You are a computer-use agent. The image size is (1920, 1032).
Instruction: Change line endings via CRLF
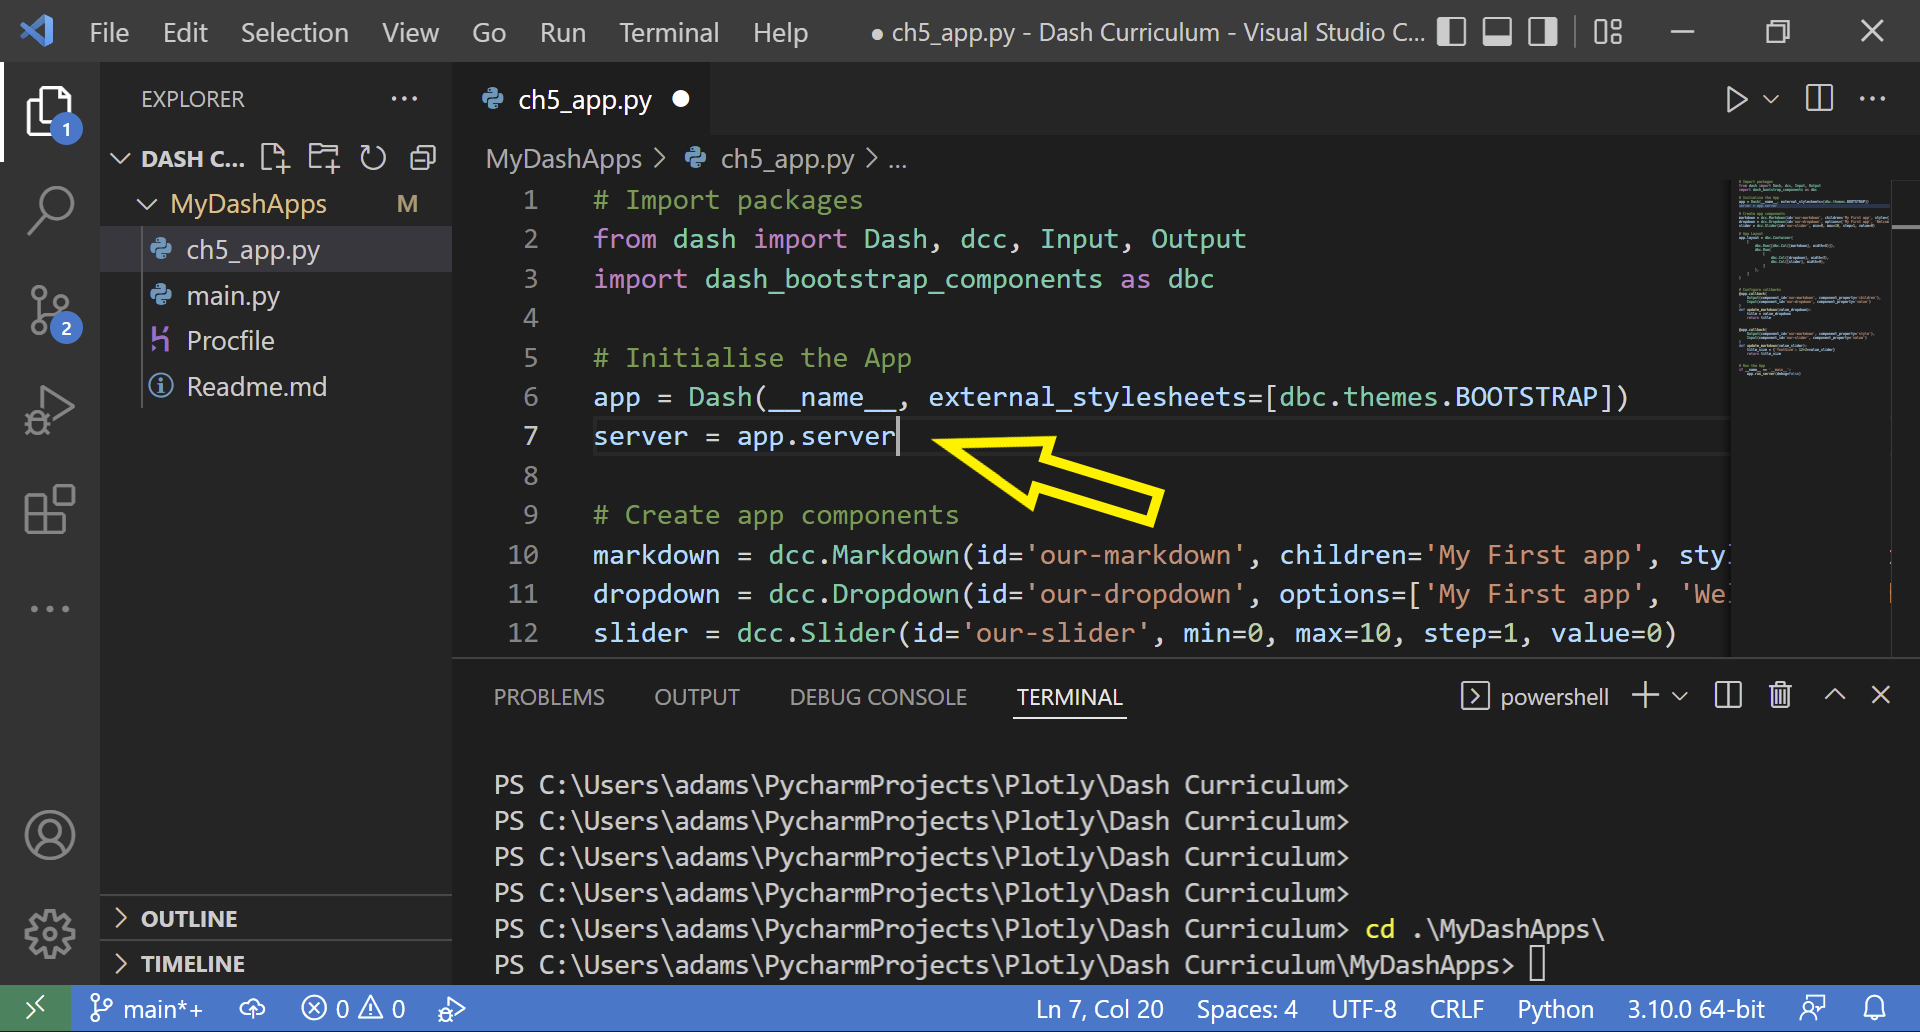(1457, 1009)
